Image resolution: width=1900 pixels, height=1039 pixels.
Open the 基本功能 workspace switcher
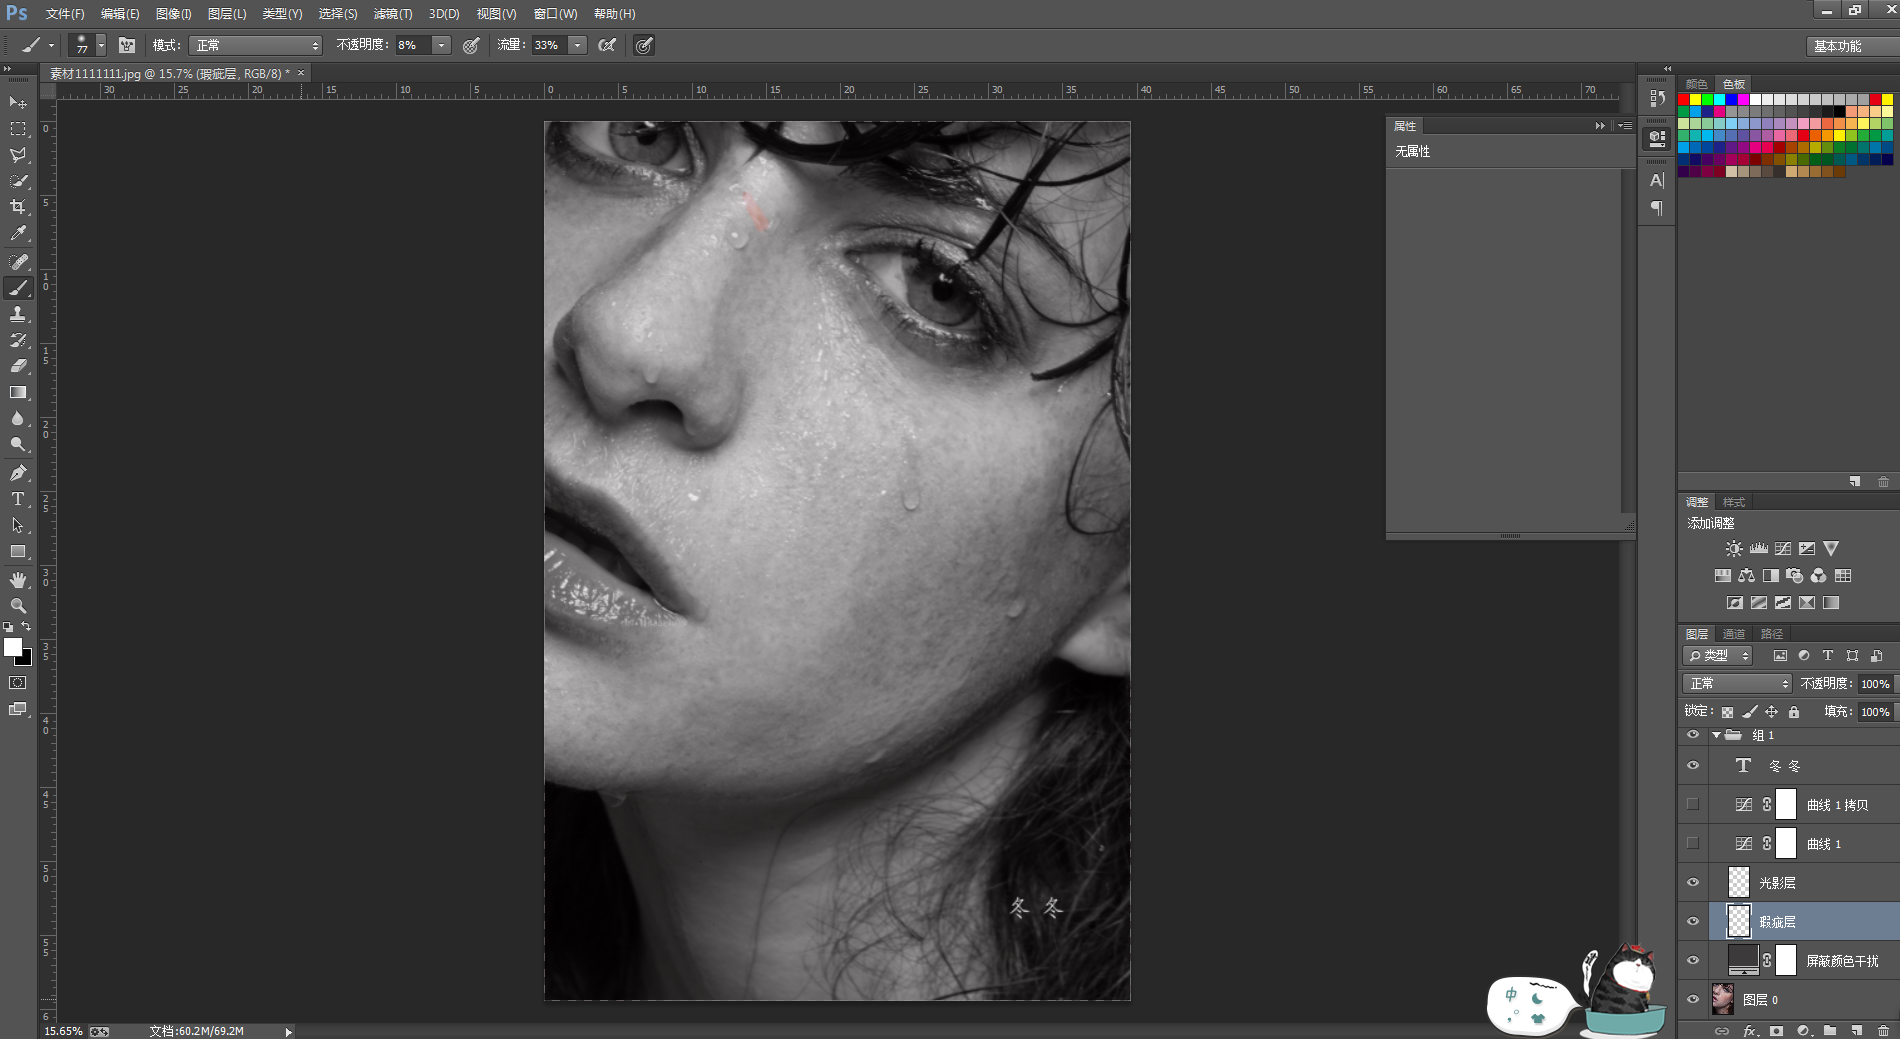pyautogui.click(x=1852, y=46)
